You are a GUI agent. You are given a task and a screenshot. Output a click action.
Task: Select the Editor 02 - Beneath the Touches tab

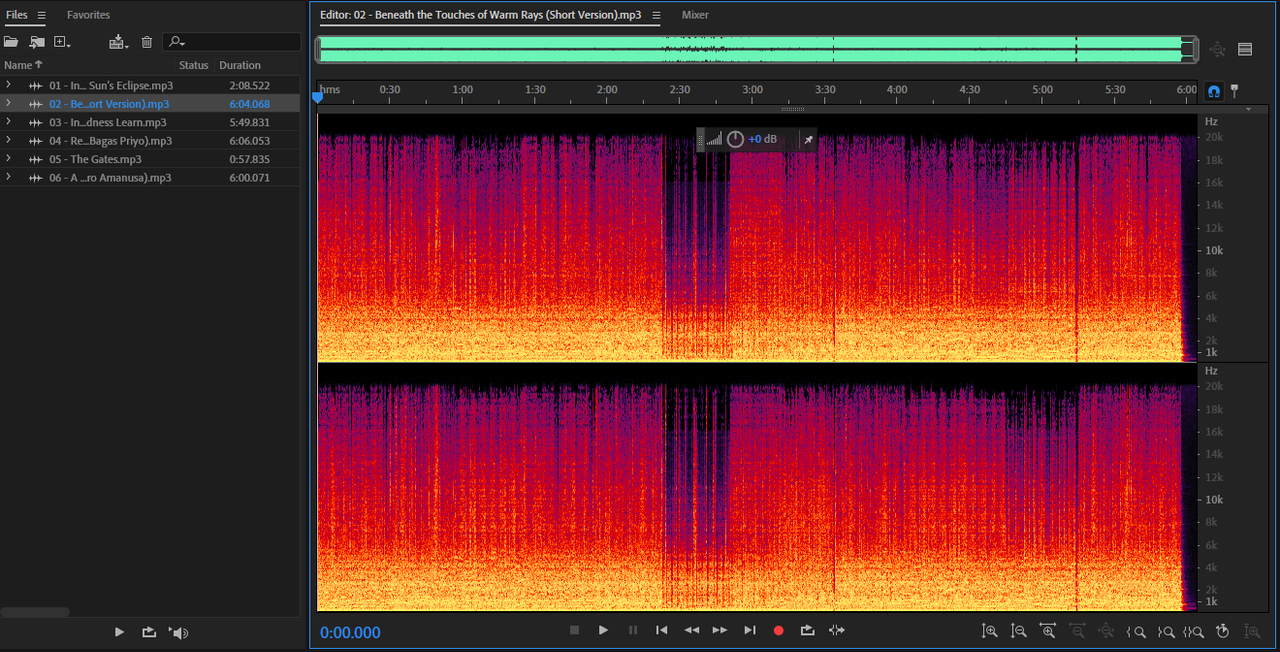tap(481, 15)
